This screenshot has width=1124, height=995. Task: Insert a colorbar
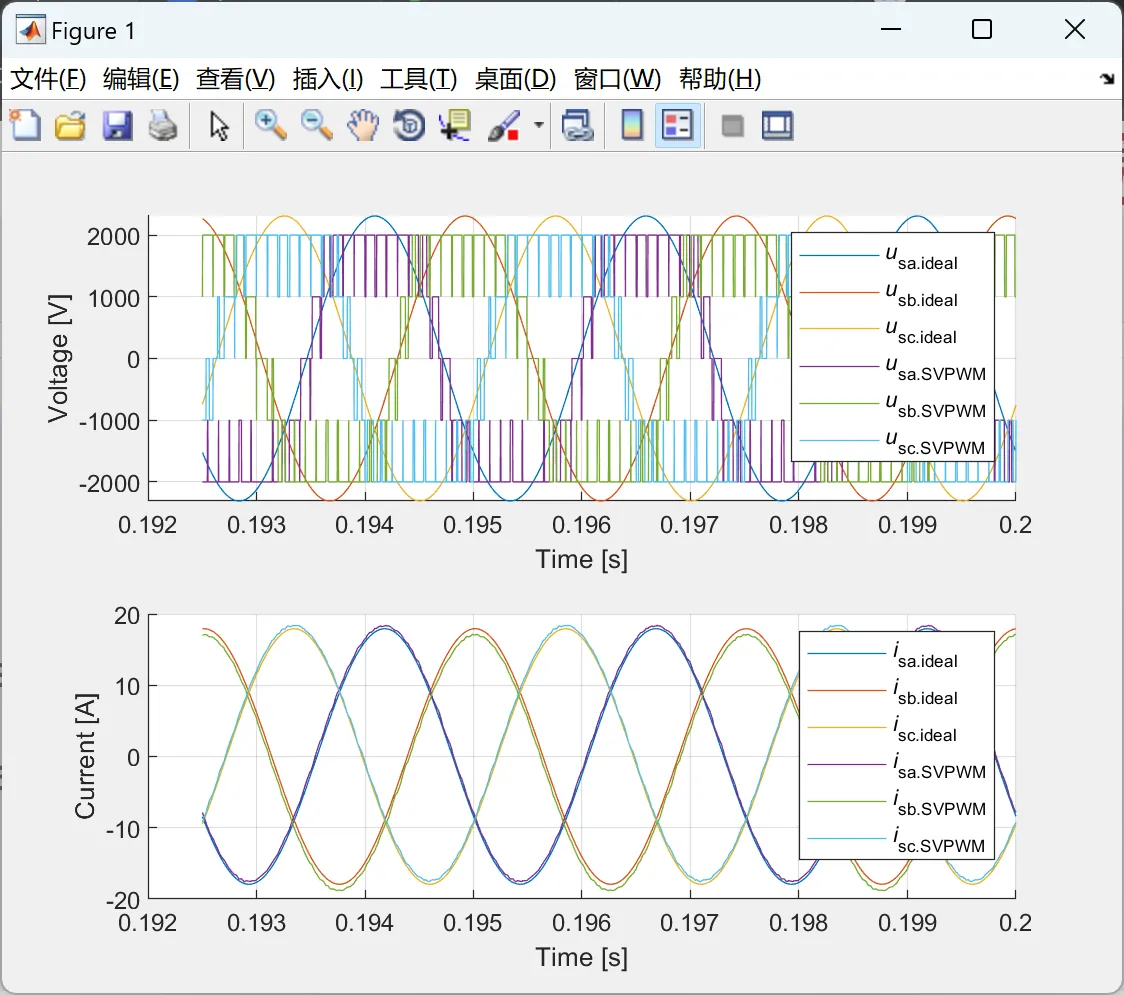[x=632, y=125]
